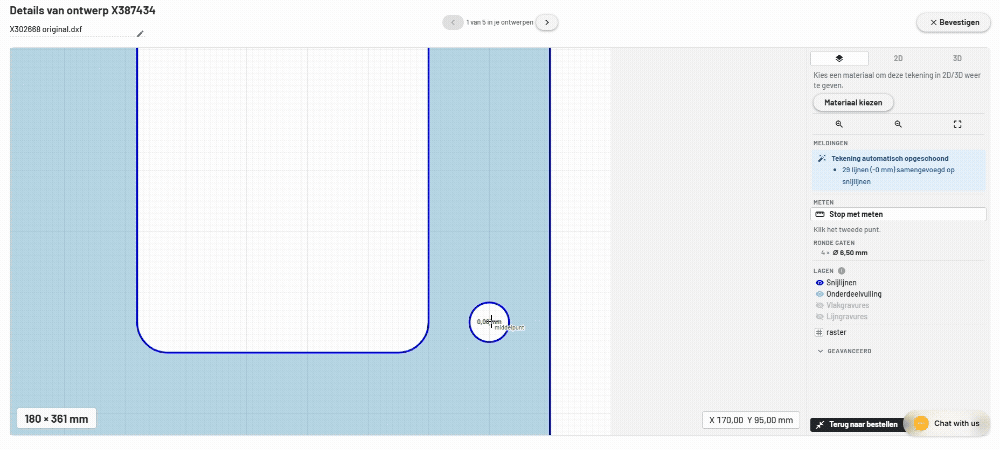Toggle the raster grid option
This screenshot has height=450, width=1000.
820,333
